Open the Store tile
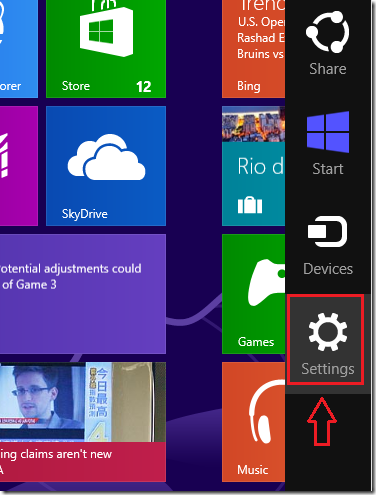376x495 pixels. 106,49
